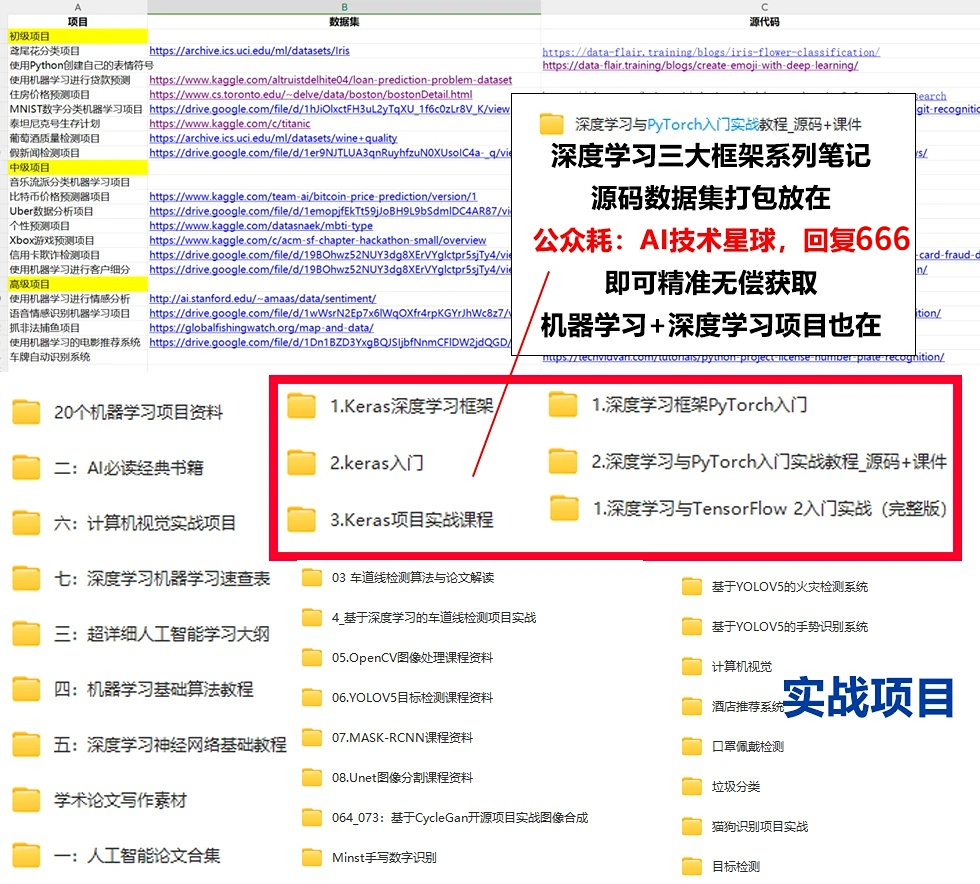
Task: Open the create-emoji-with-deep-learning source link
Action: pyautogui.click(x=700, y=65)
